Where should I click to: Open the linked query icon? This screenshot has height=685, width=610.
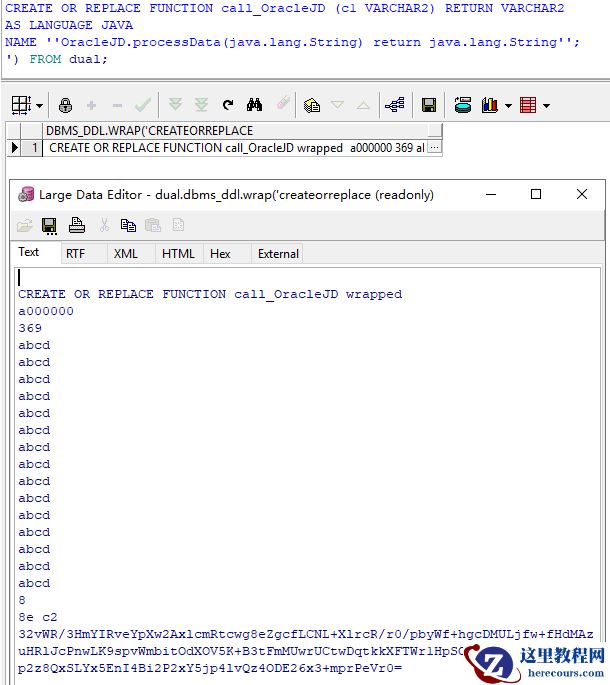click(x=395, y=105)
